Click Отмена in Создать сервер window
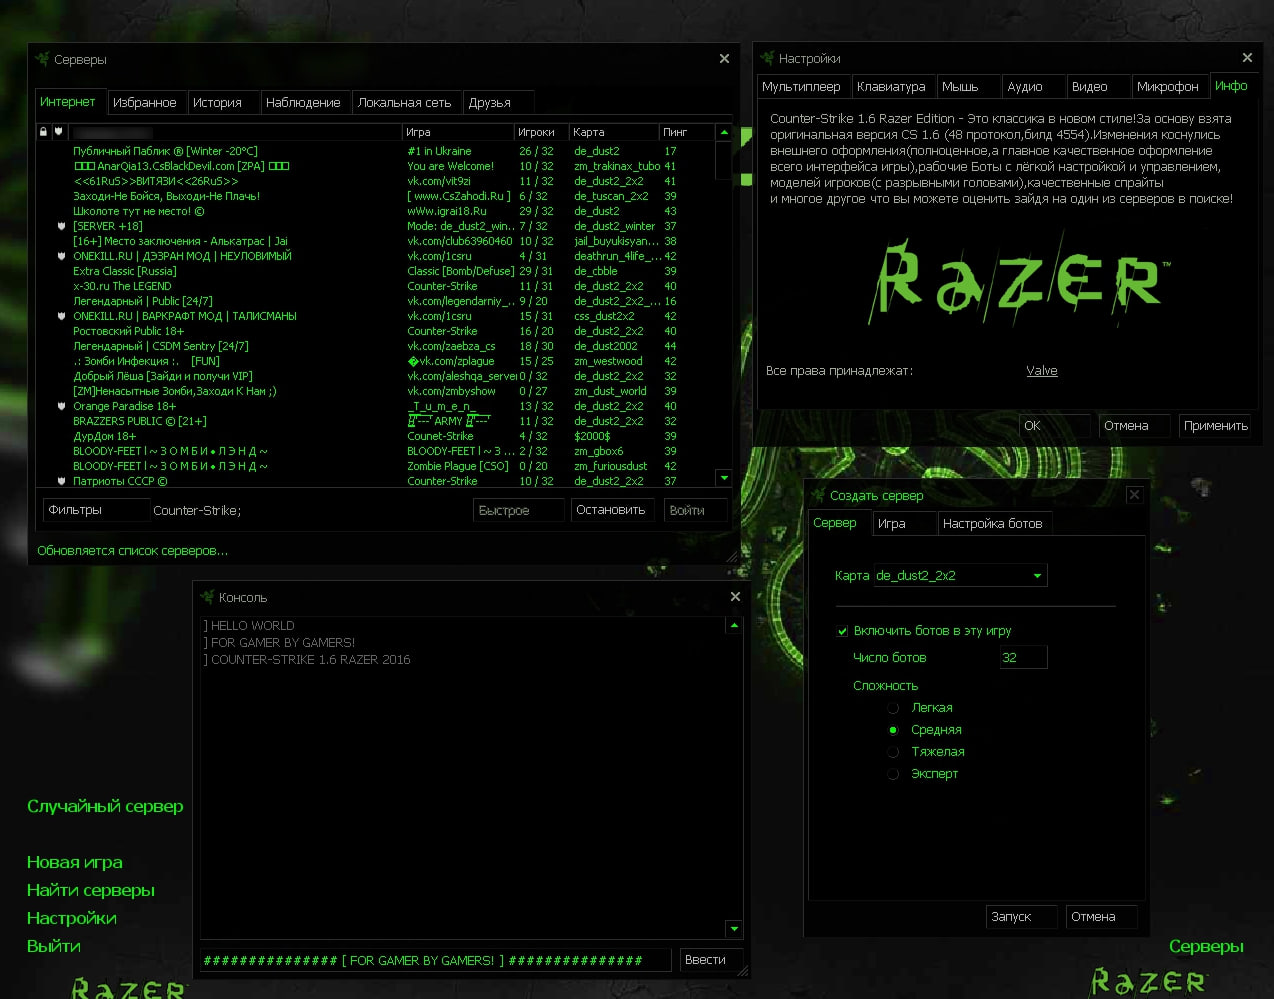The height and width of the screenshot is (999, 1274). tap(1101, 916)
